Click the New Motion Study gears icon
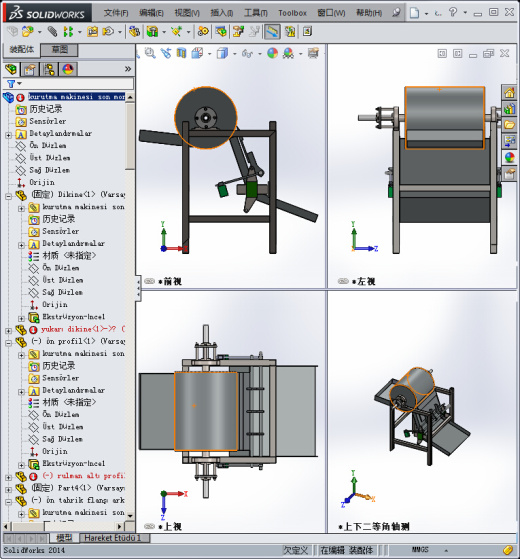520x559 pixels. [x=203, y=32]
